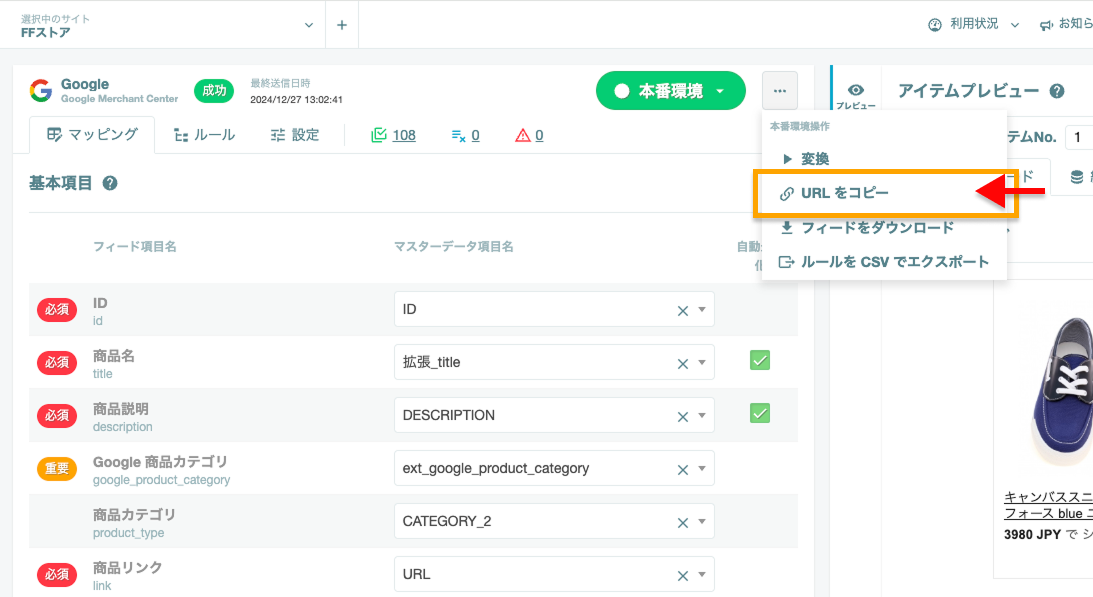Click the 商品リンク field name
The width and height of the screenshot is (1093, 597).
(x=128, y=568)
